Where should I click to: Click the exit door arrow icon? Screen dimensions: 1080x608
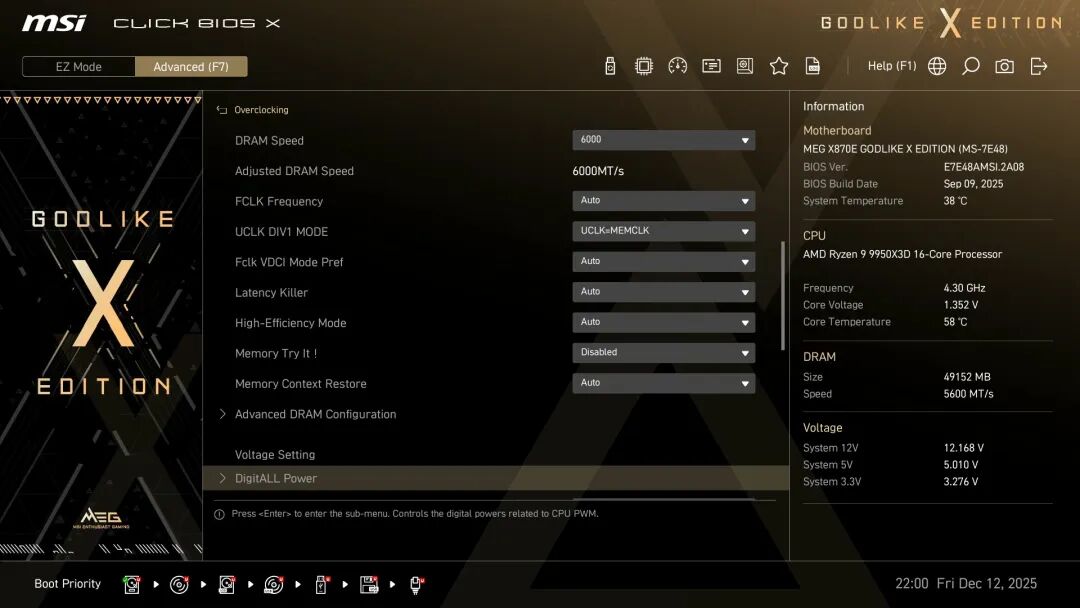1039,66
